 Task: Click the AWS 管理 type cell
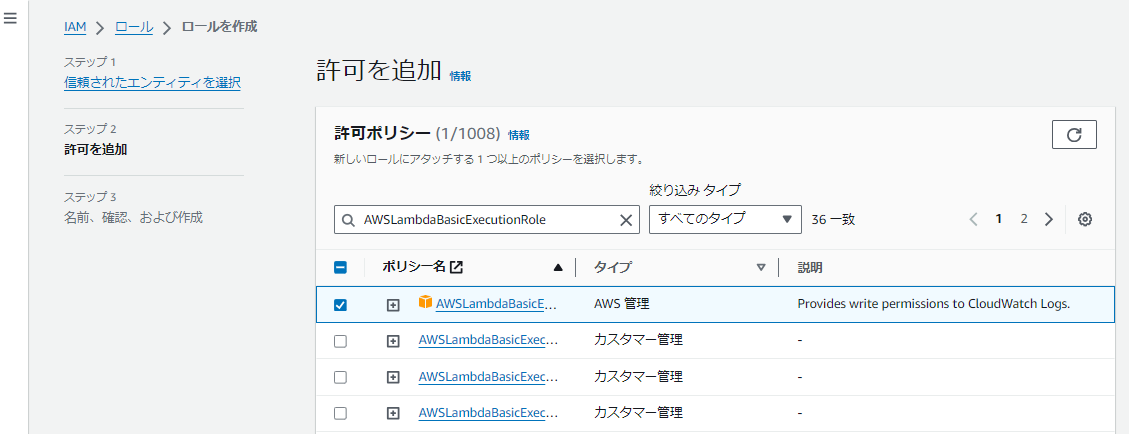point(621,304)
